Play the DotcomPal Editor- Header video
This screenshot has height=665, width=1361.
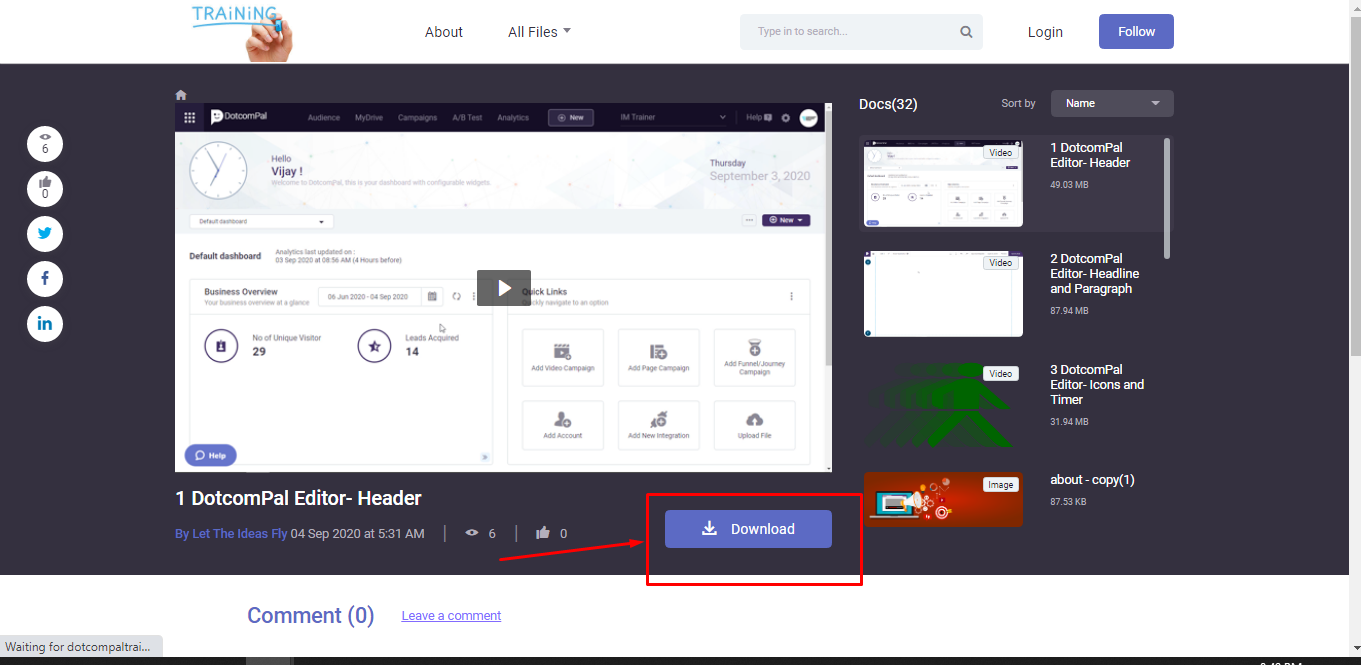click(503, 288)
